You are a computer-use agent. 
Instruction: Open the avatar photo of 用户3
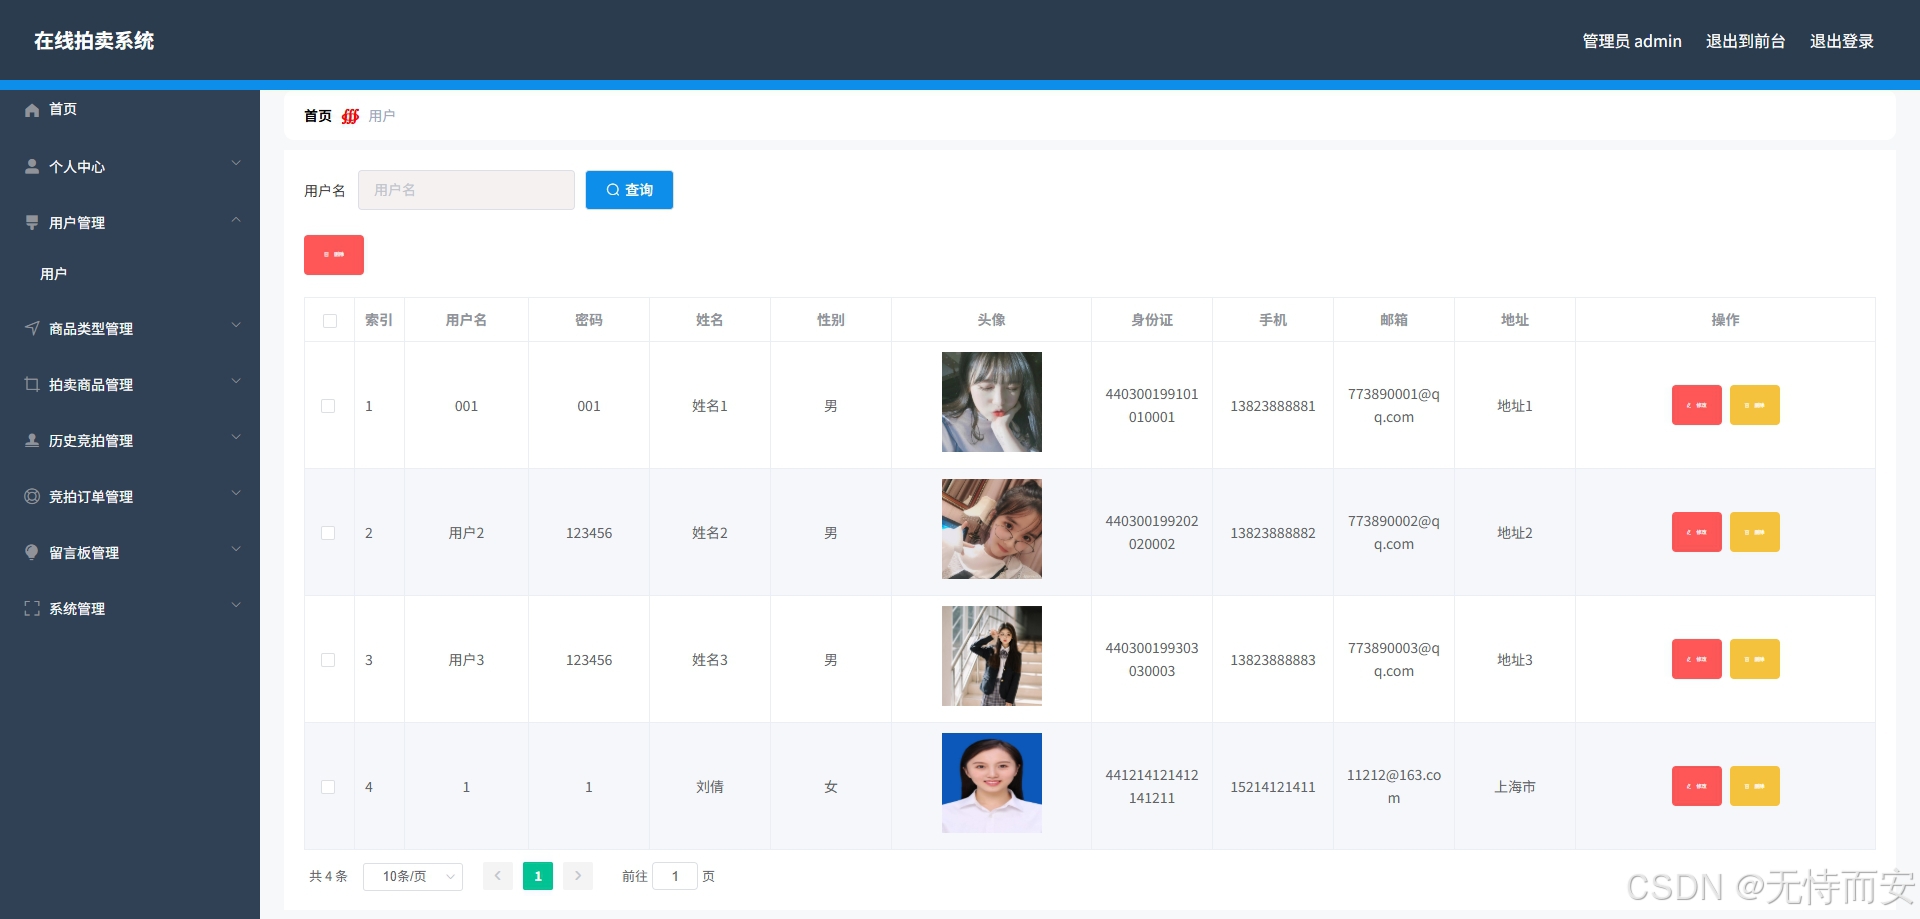coord(992,656)
